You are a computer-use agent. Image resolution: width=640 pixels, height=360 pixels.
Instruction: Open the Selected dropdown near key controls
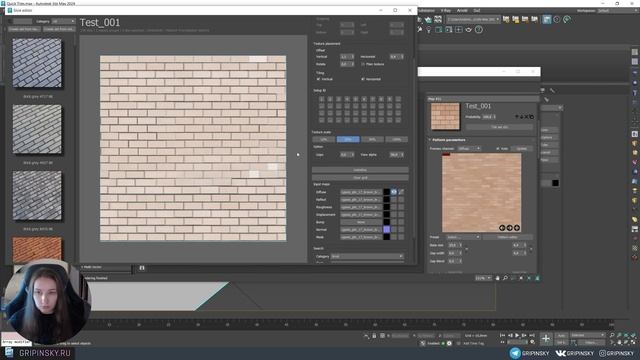(587, 335)
